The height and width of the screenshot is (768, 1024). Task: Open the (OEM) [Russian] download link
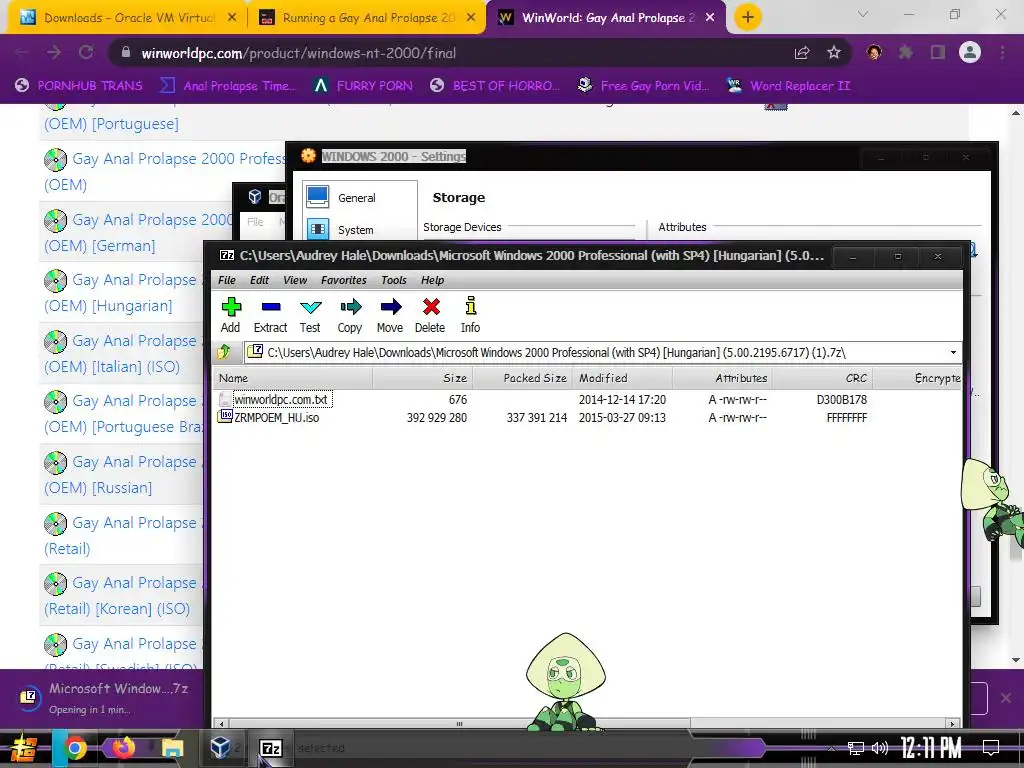(123, 475)
